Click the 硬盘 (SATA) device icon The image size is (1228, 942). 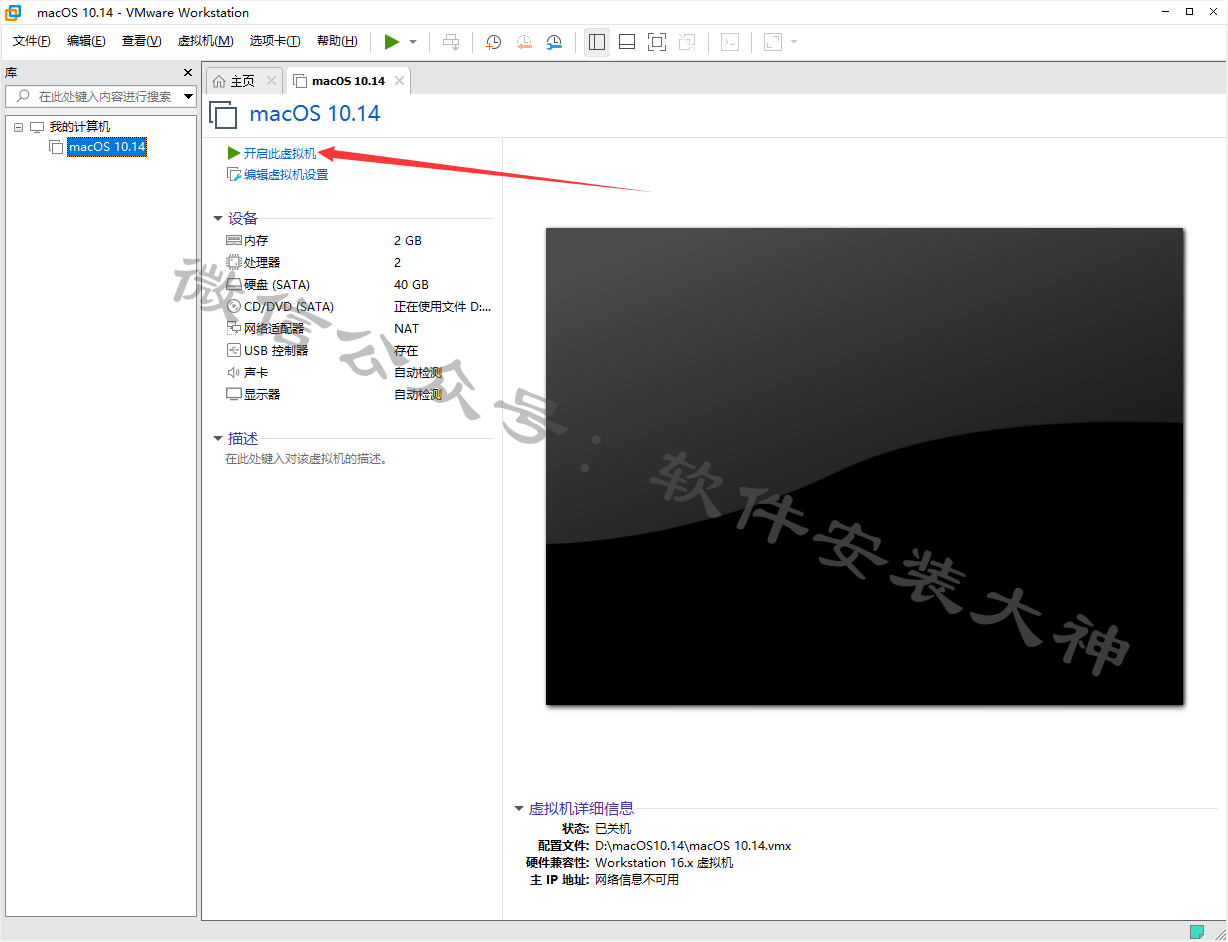pos(234,285)
